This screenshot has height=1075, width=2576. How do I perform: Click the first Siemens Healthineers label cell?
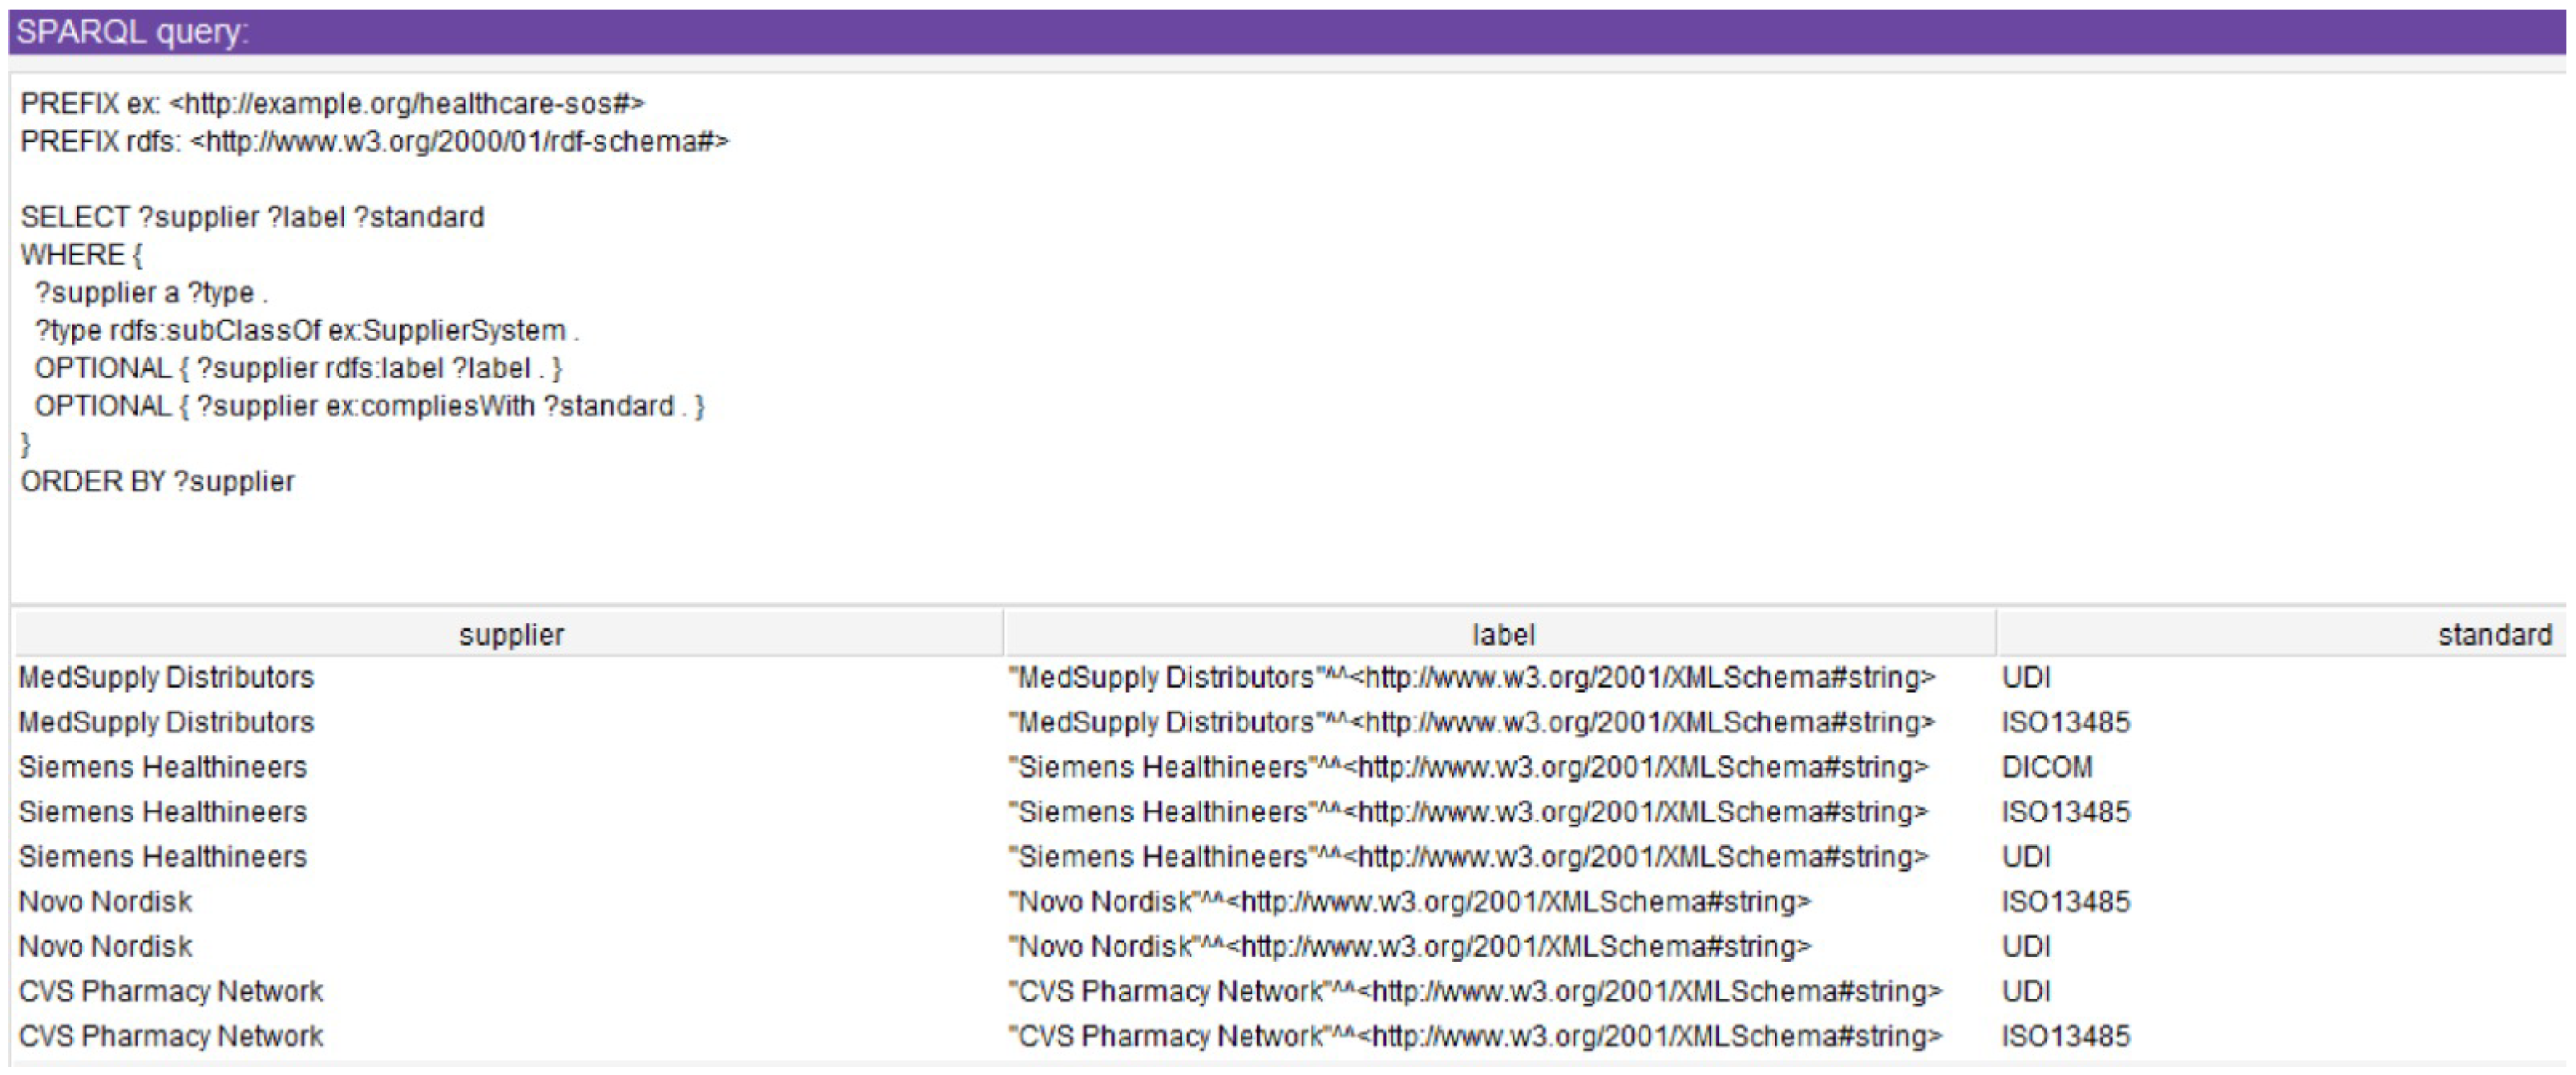point(1468,767)
